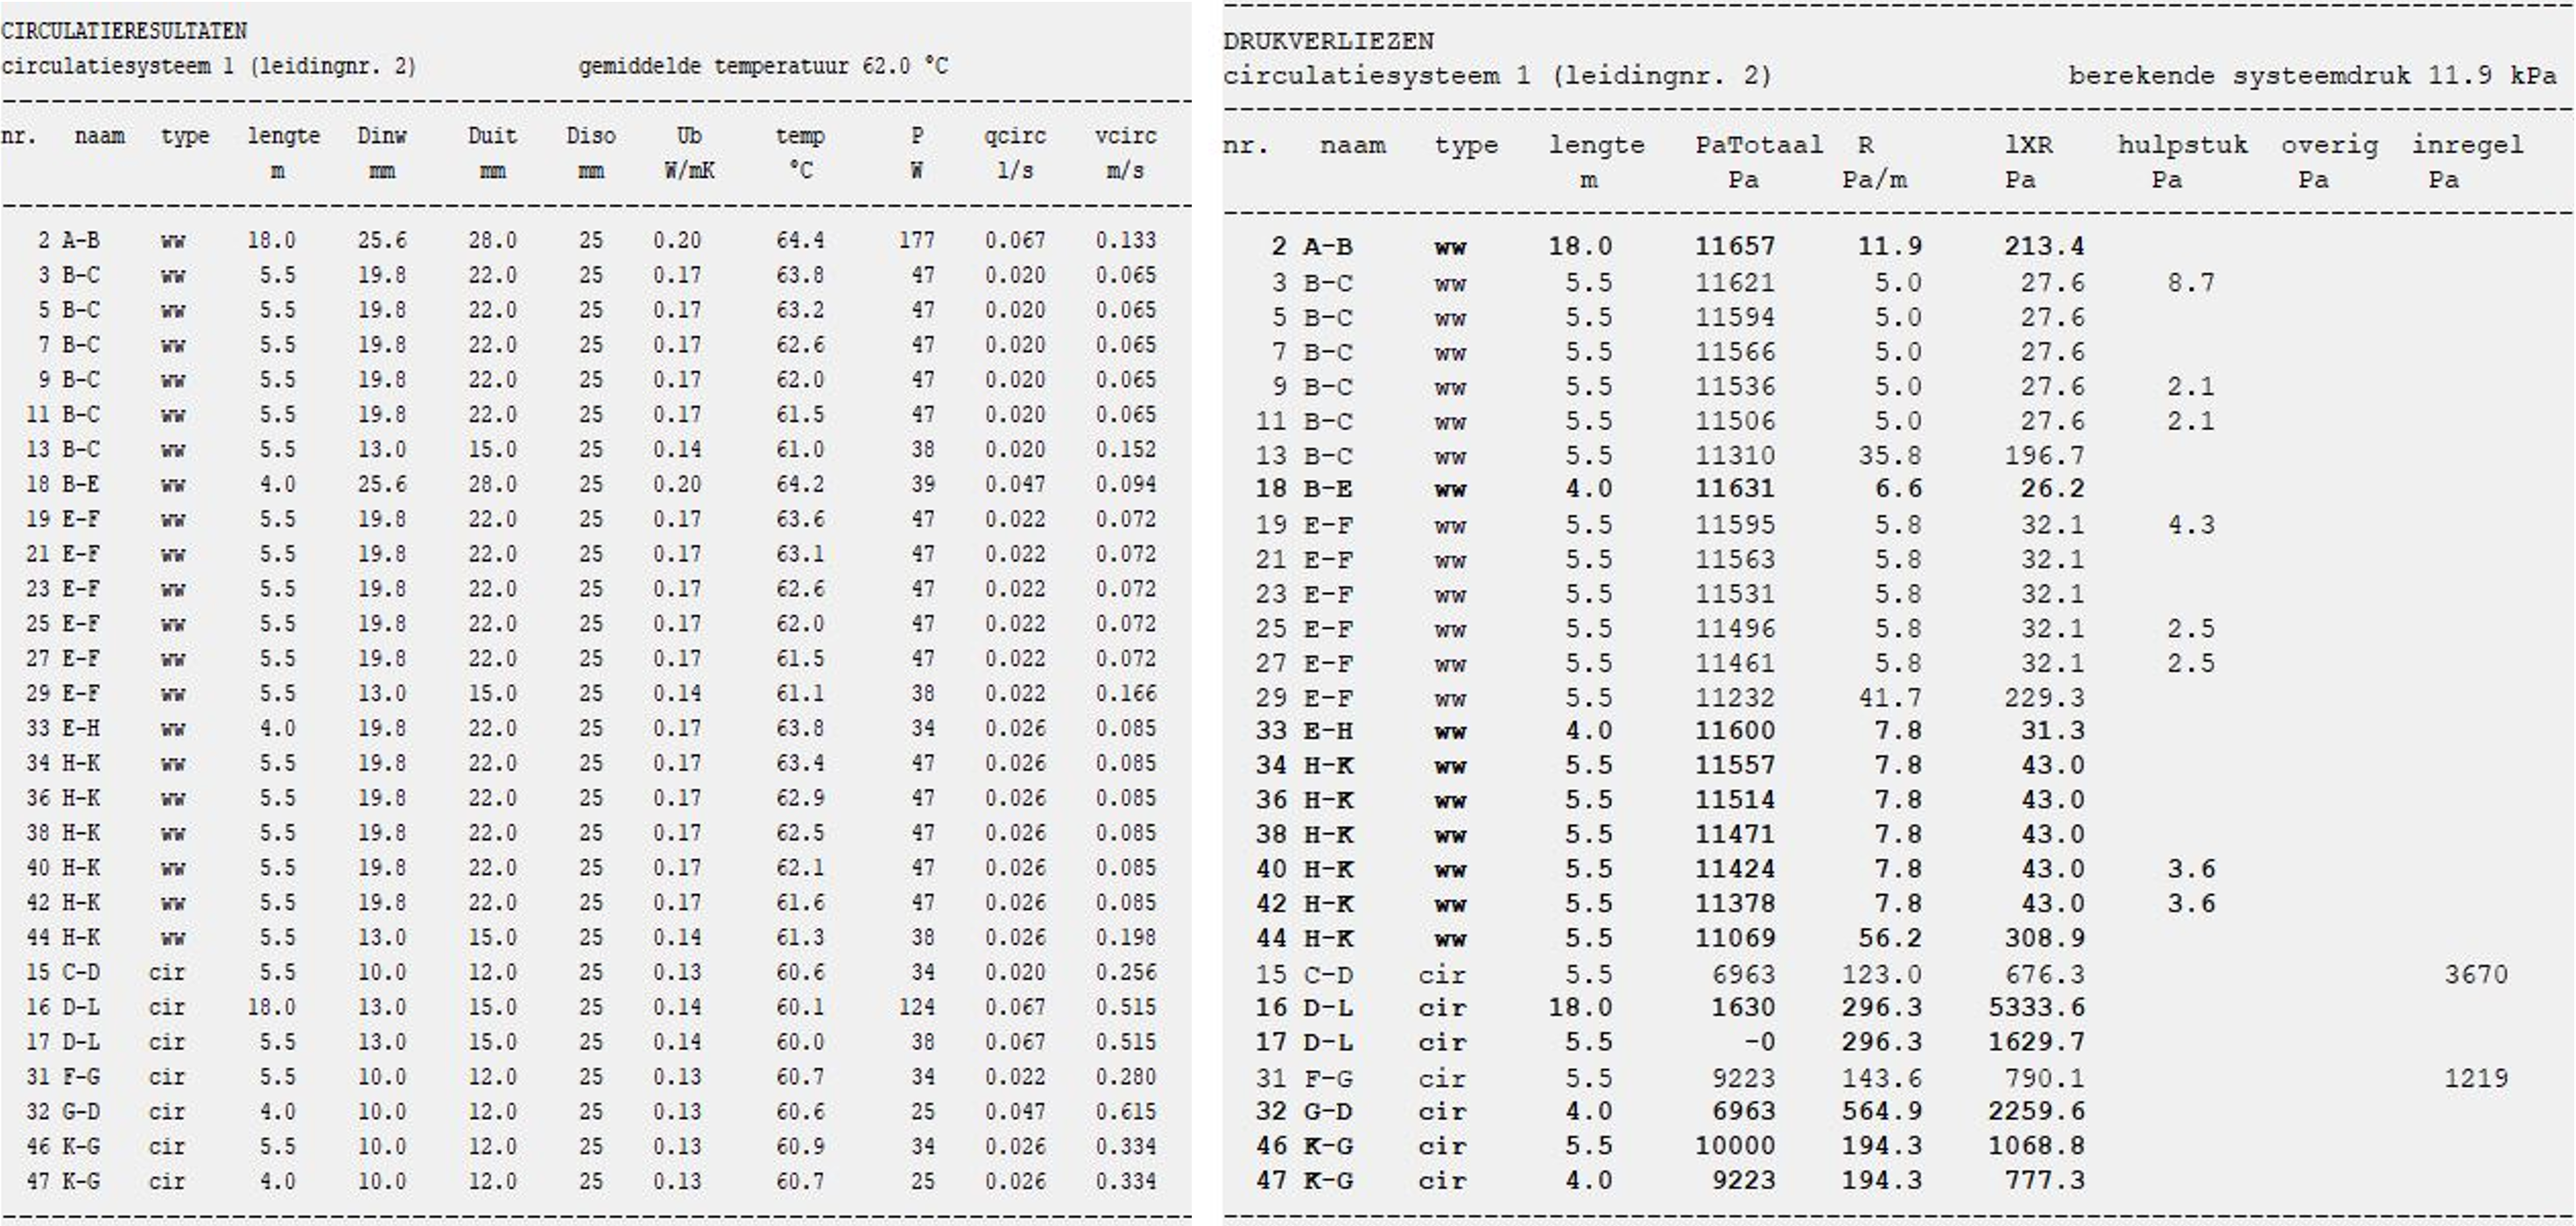This screenshot has width=2576, height=1226.
Task: Click R value 123.0 in row 15
Action: coord(1881,974)
